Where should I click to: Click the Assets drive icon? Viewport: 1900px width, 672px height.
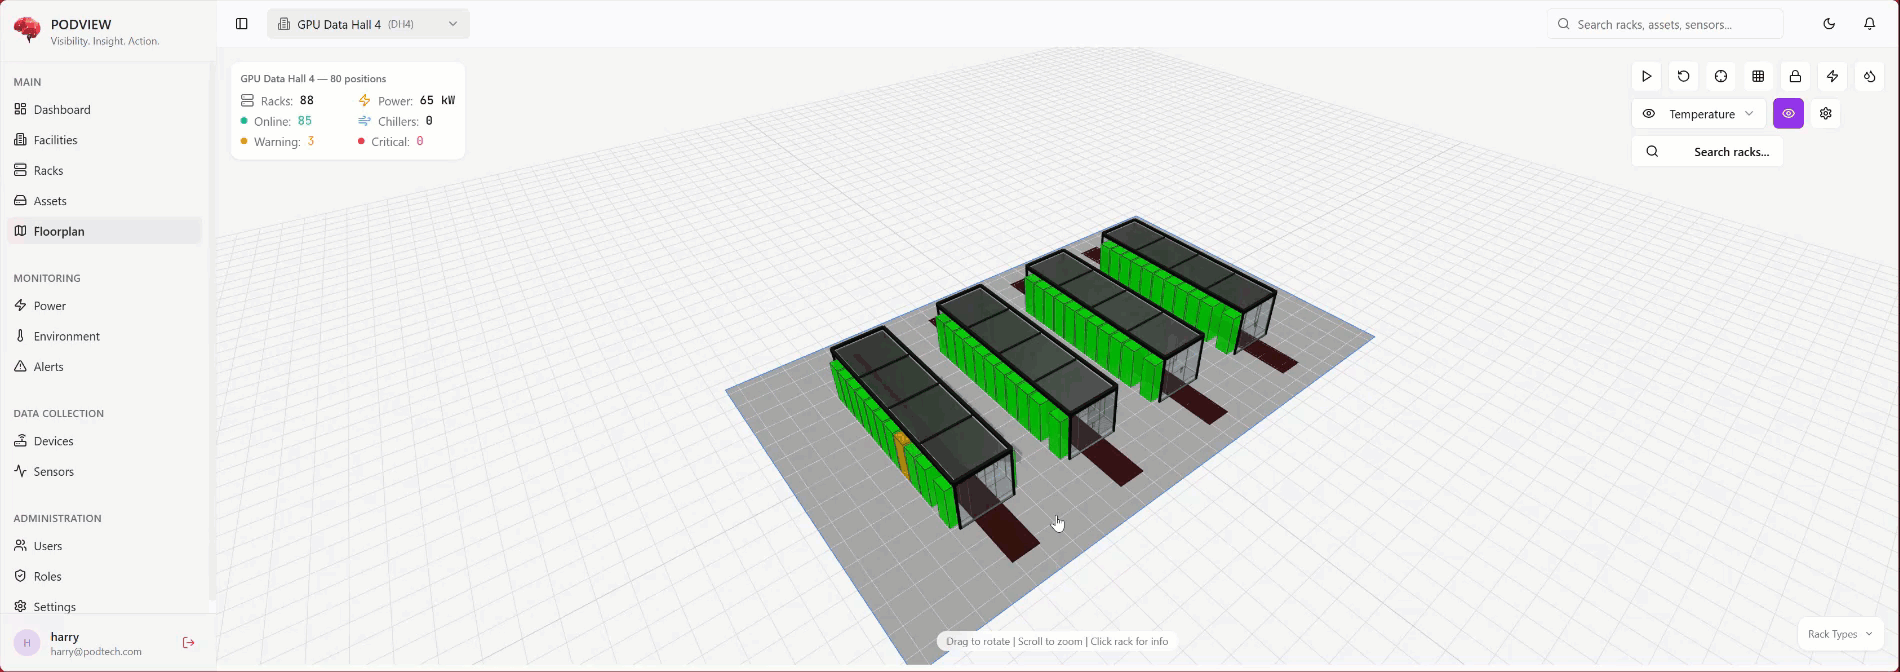[20, 201]
